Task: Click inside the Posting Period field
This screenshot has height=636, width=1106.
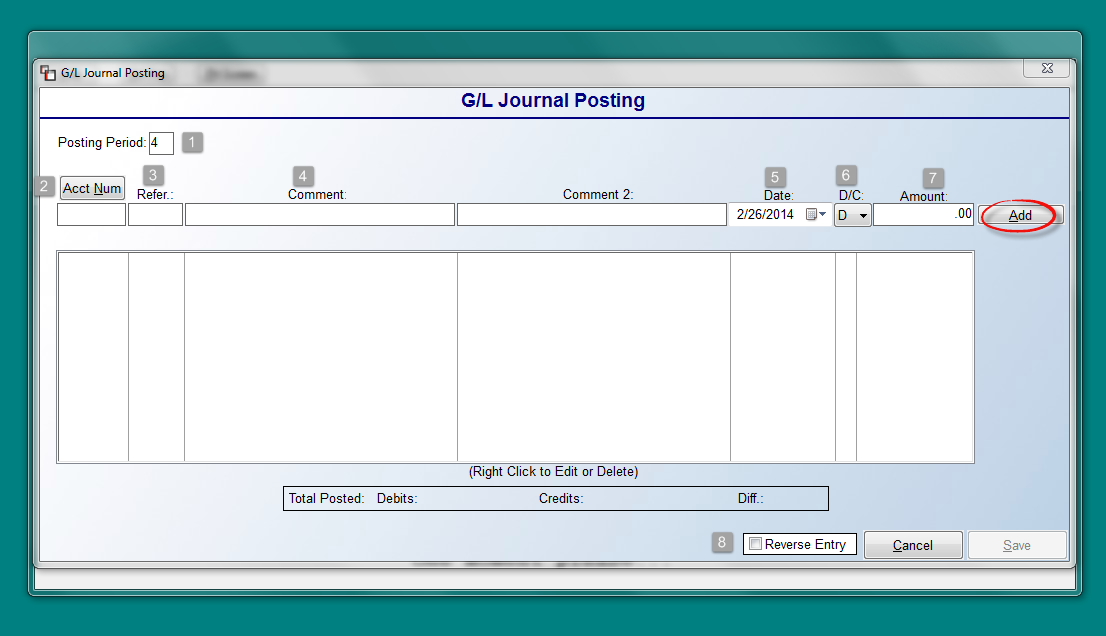Action: click(160, 142)
